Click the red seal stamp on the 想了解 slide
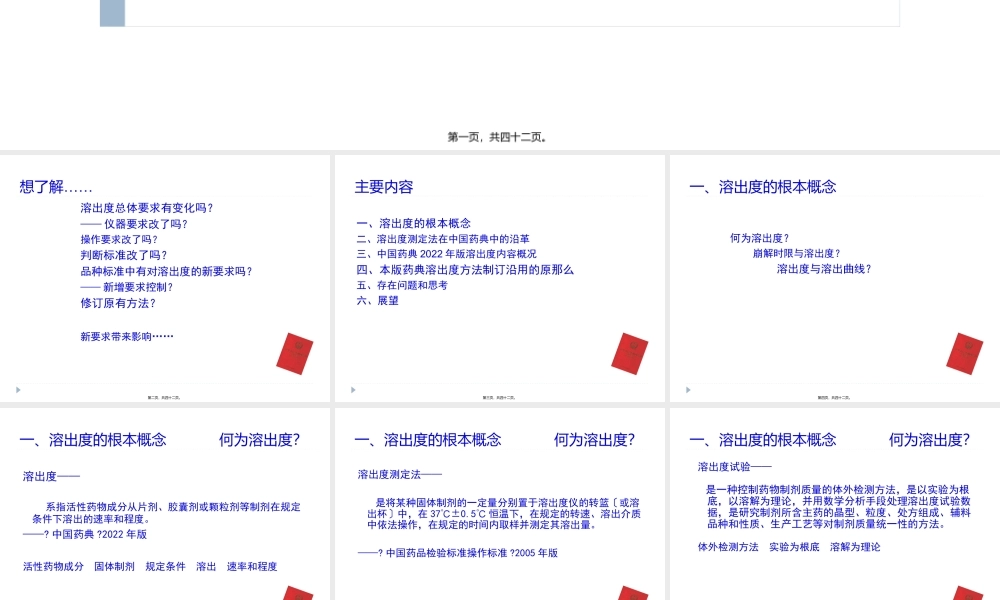 point(295,354)
